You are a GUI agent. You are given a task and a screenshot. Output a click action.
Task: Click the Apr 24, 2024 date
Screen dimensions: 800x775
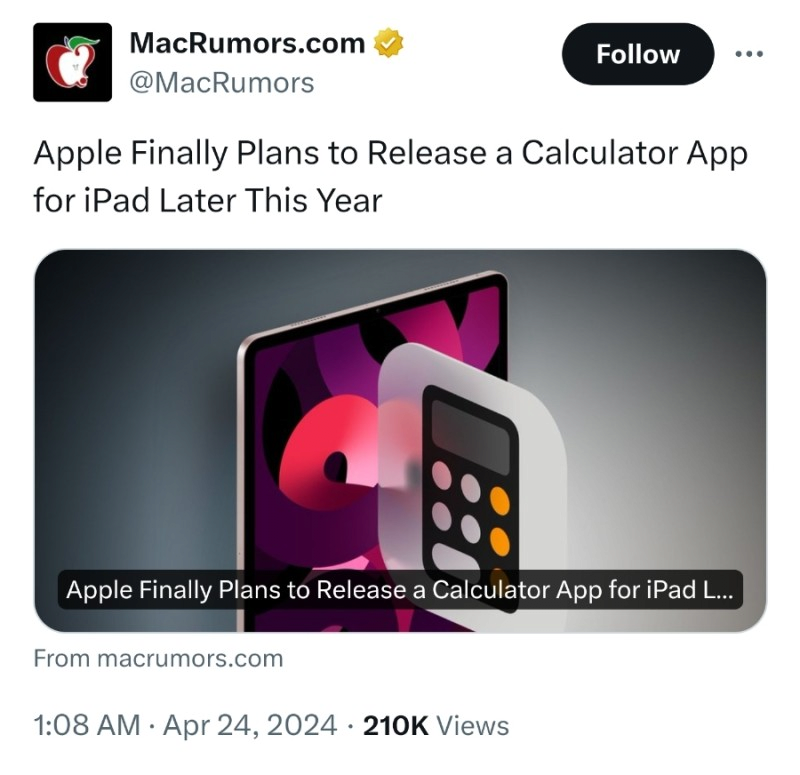248,725
